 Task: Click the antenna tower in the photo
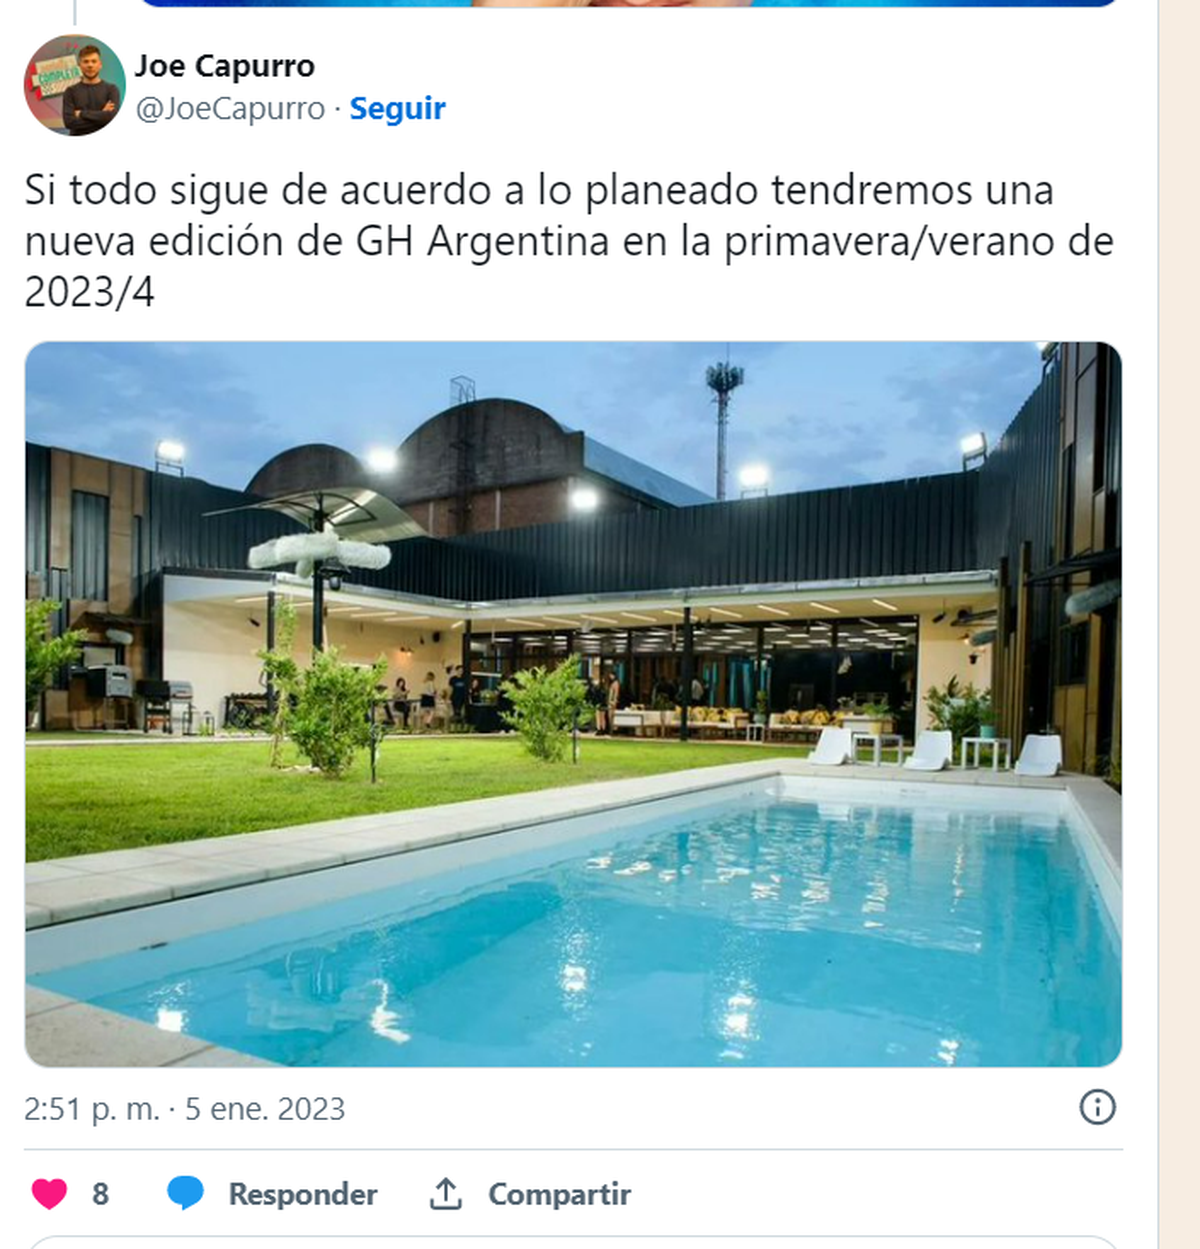tap(724, 426)
